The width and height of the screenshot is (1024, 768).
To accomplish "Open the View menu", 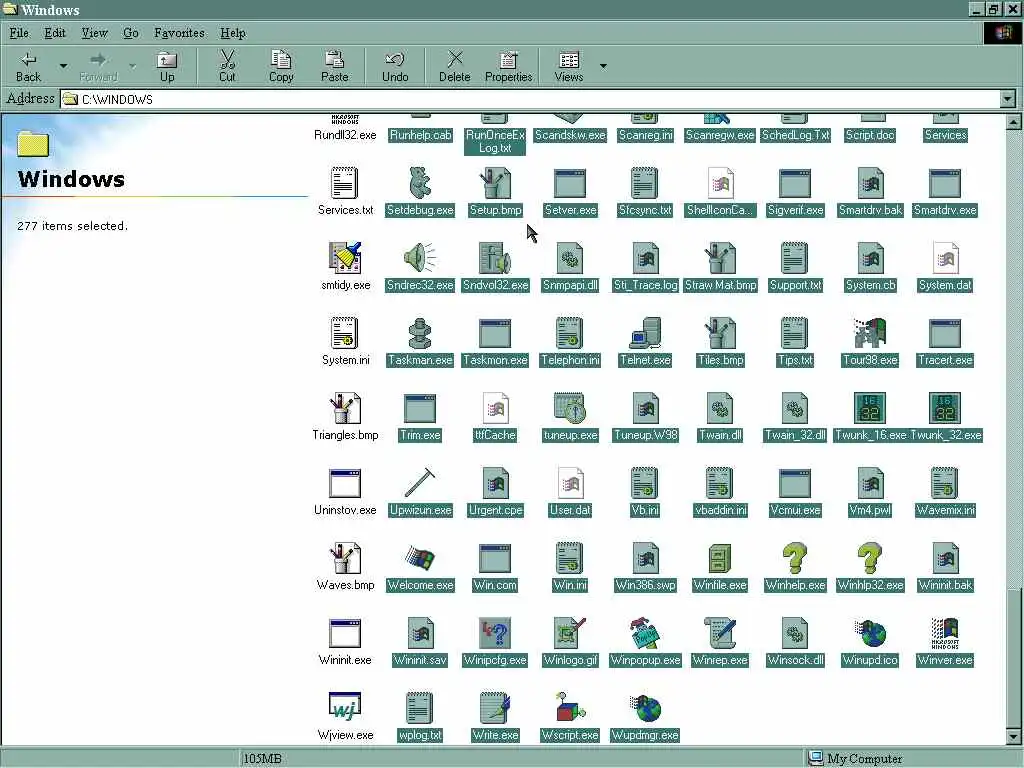I will (x=94, y=33).
